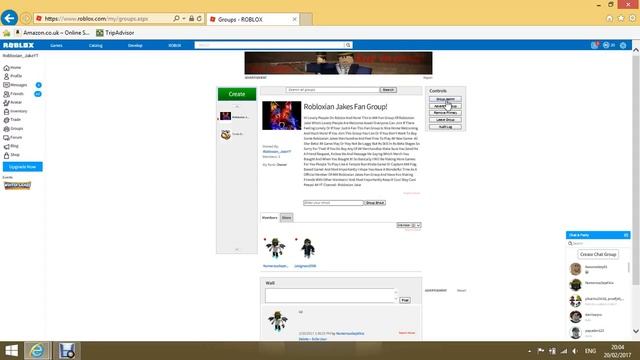Collapse the Chat & Party panel header icon
Screen dimensions: 640x360
(626, 235)
